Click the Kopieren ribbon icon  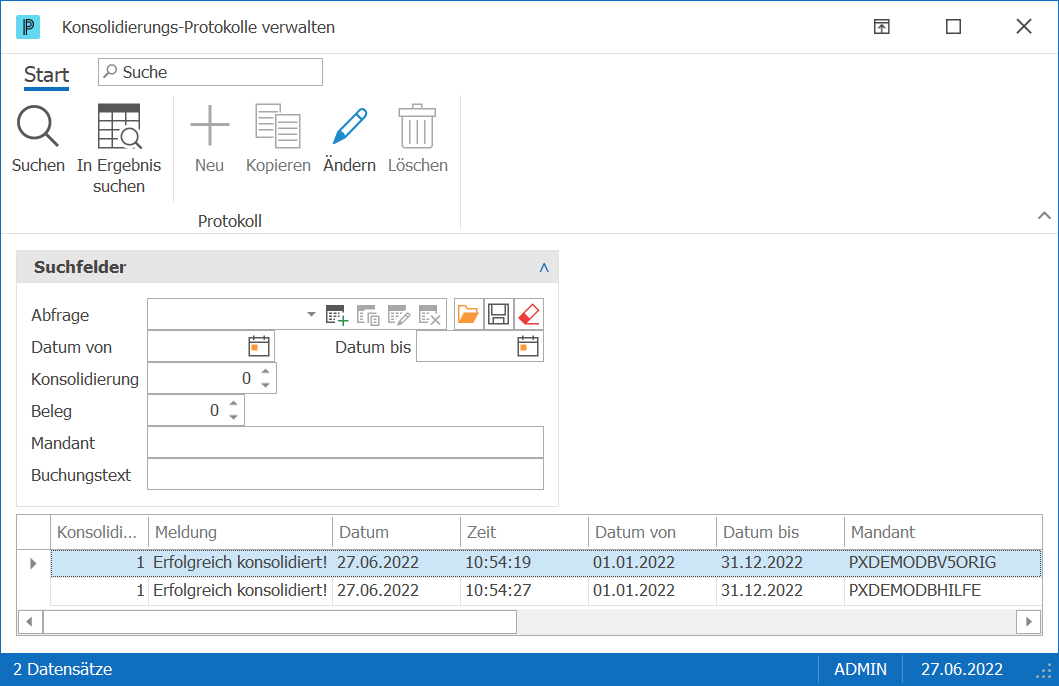point(278,126)
